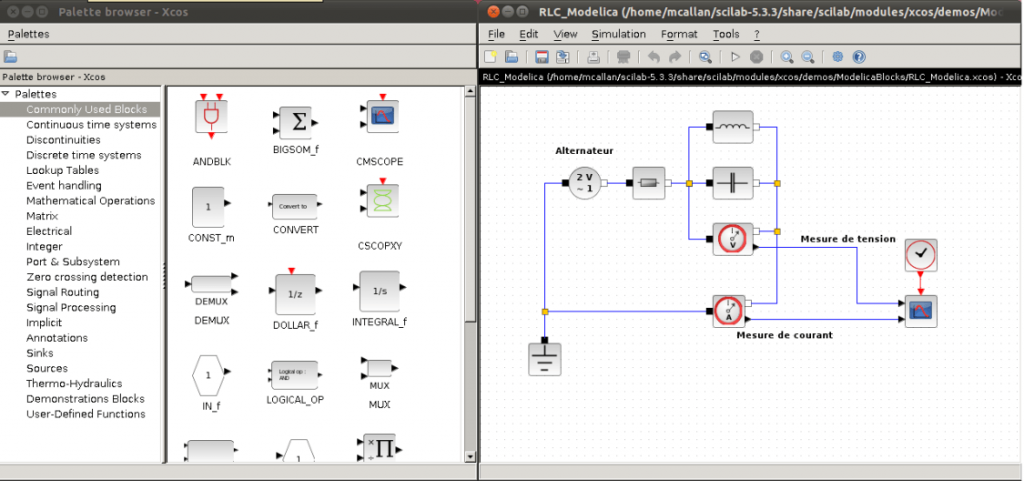This screenshot has width=1024, height=481.
Task: Click the open palette icon in Palette browser toolbar
Action: [x=10, y=57]
